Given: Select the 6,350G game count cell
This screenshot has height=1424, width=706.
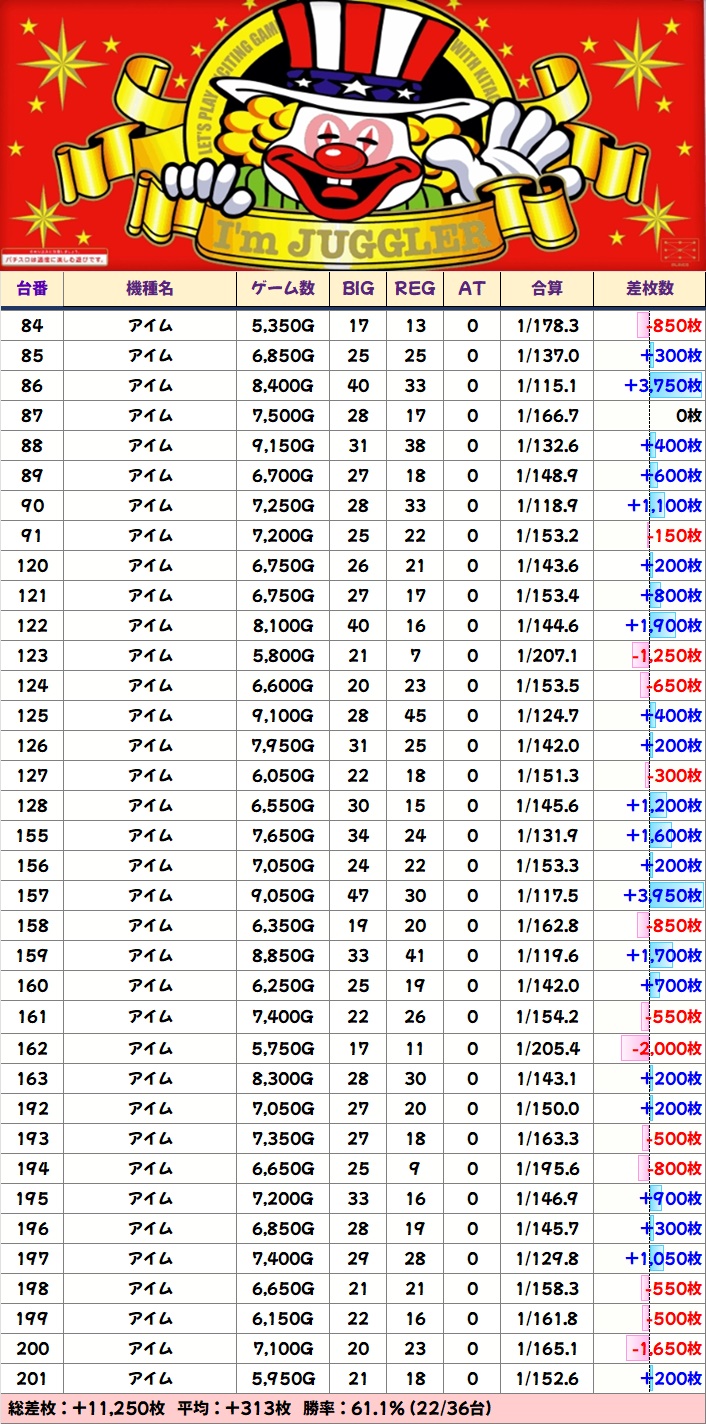Looking at the screenshot, I should point(284,926).
